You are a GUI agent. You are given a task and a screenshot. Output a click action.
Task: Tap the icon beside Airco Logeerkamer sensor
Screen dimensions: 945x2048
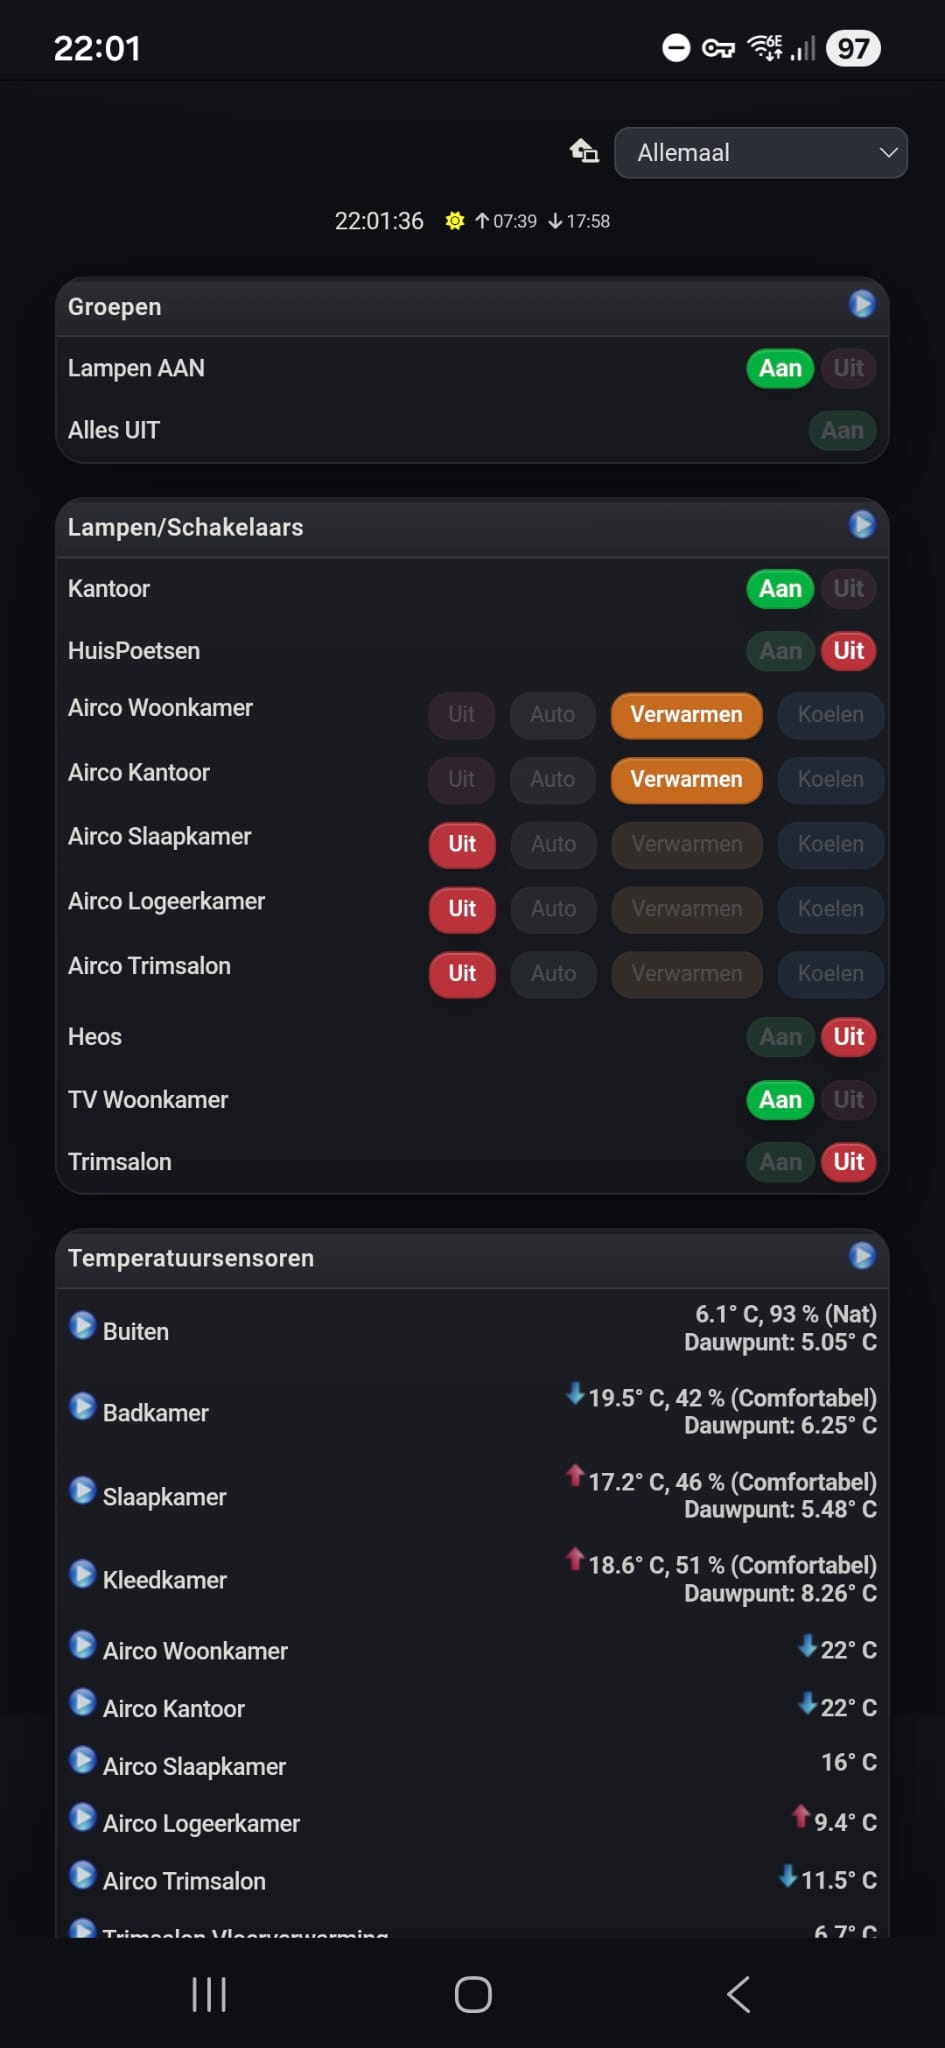click(83, 1817)
